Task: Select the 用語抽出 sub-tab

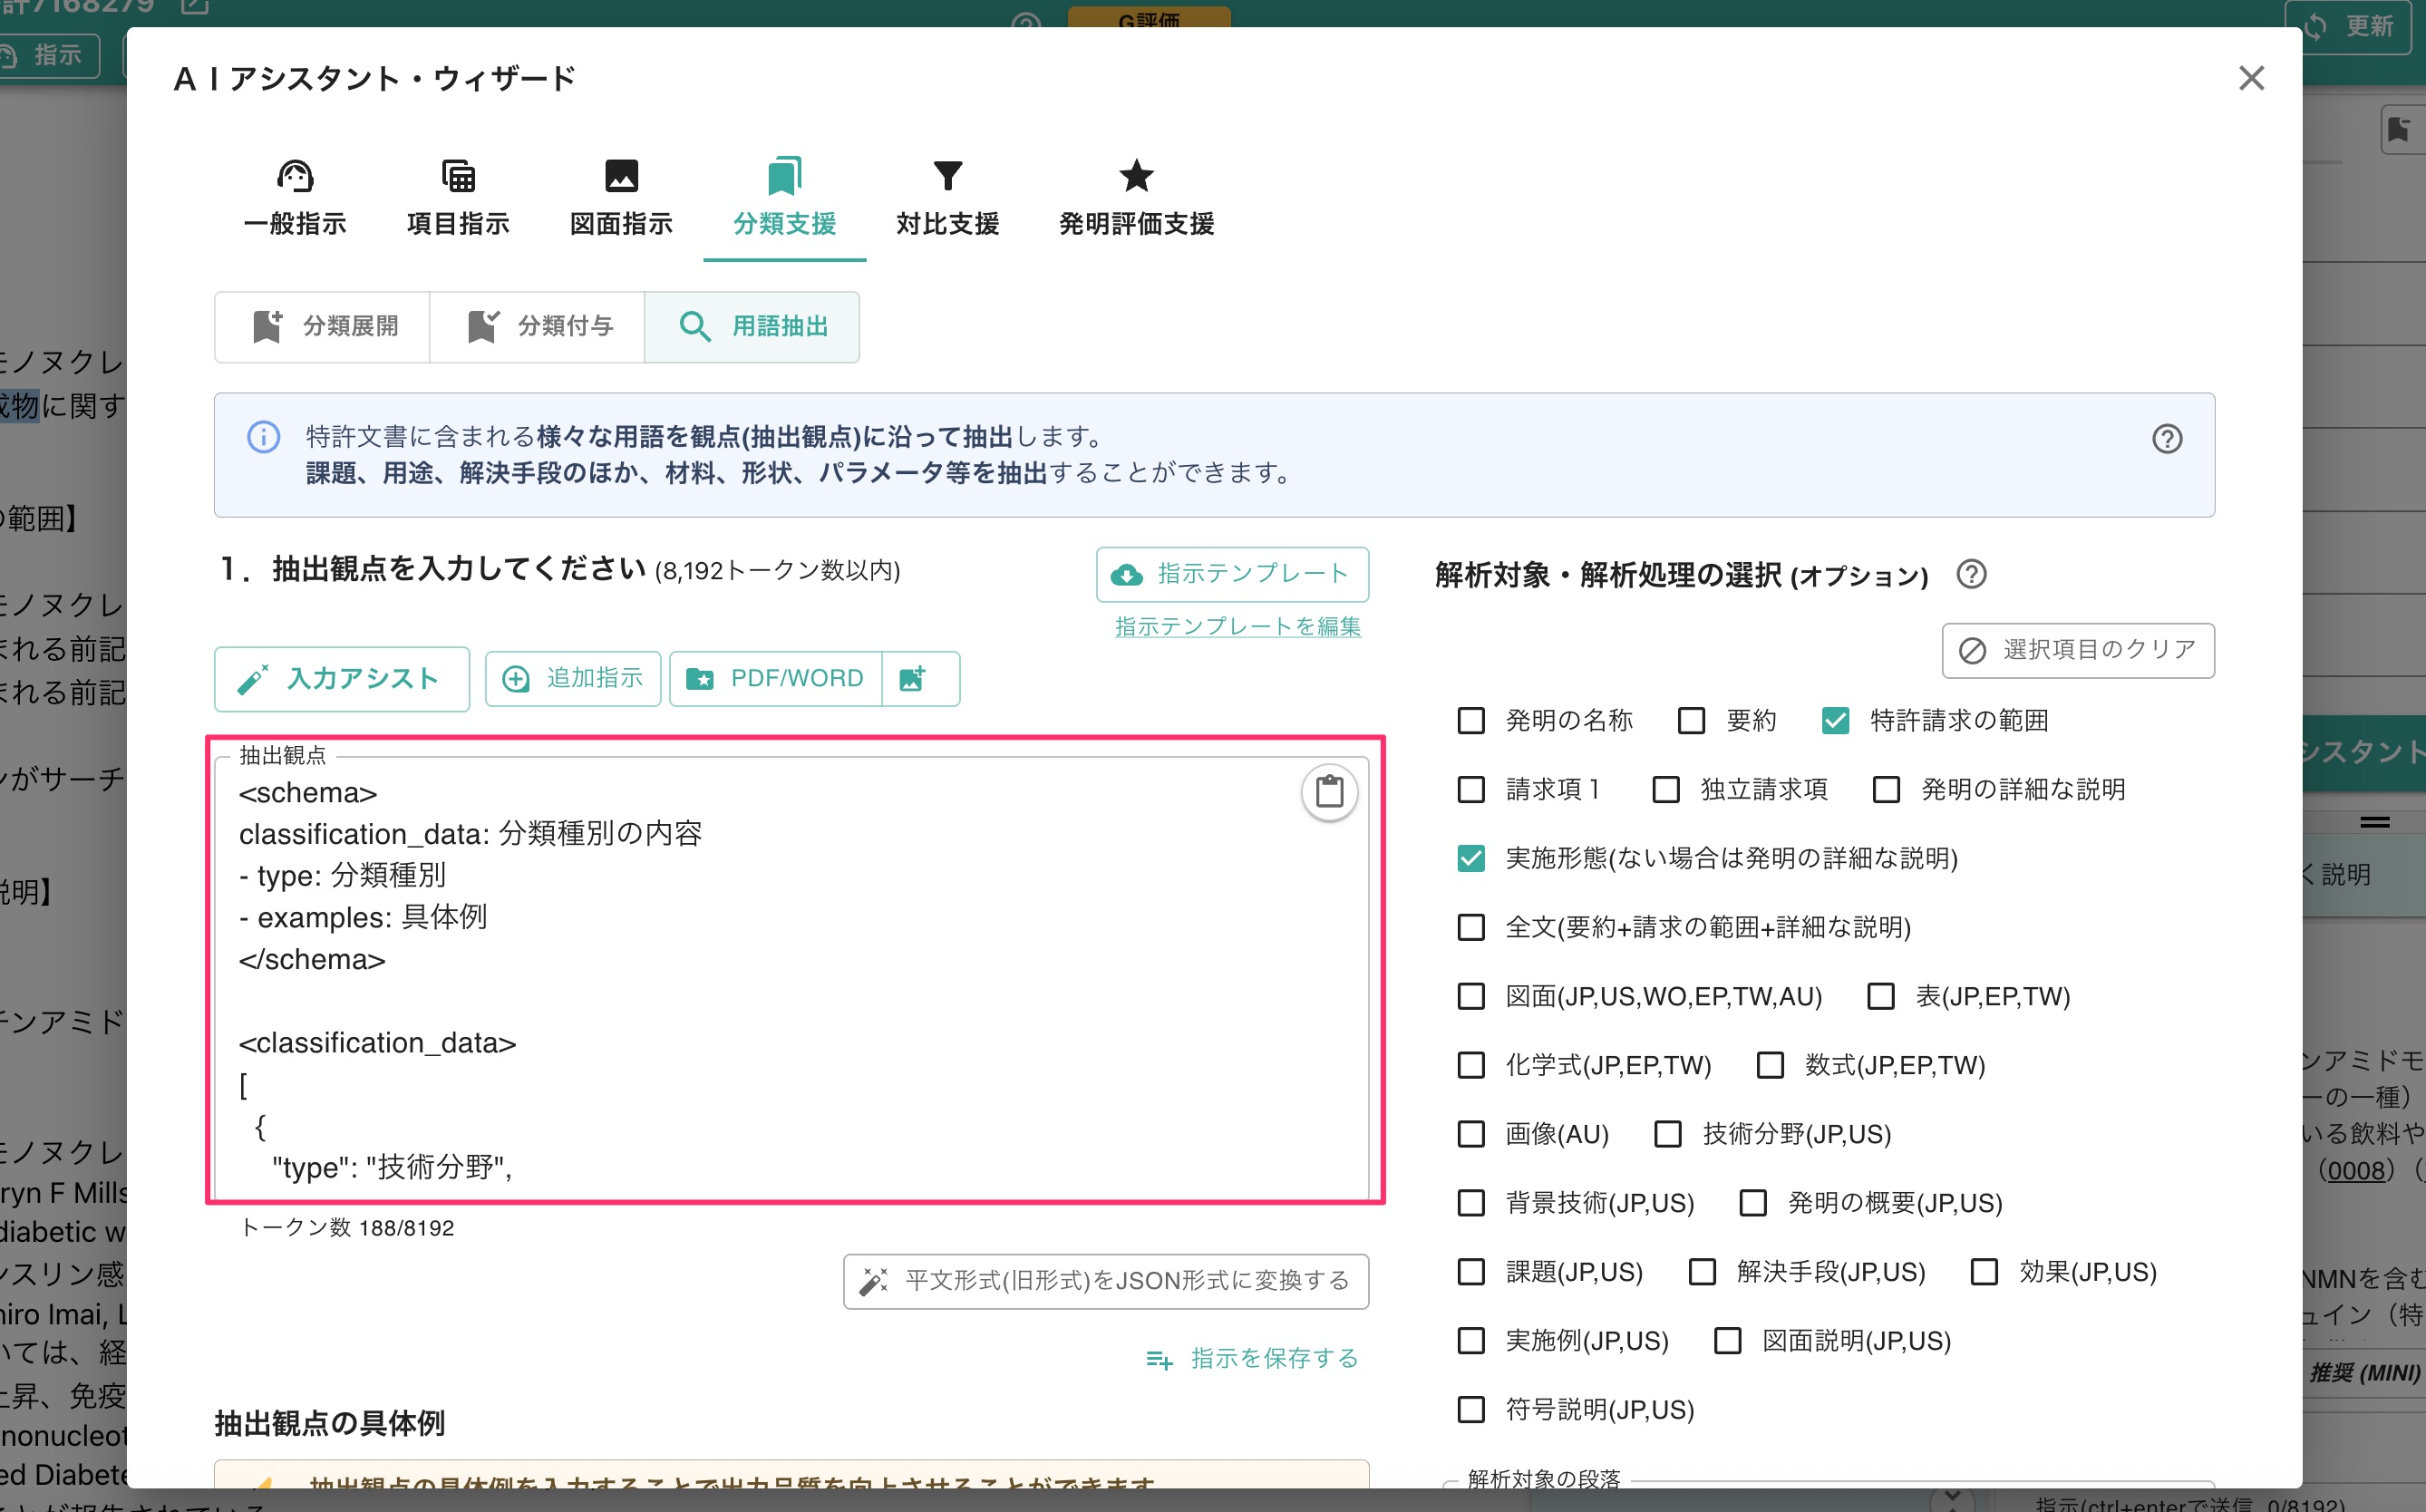Action: click(x=752, y=326)
